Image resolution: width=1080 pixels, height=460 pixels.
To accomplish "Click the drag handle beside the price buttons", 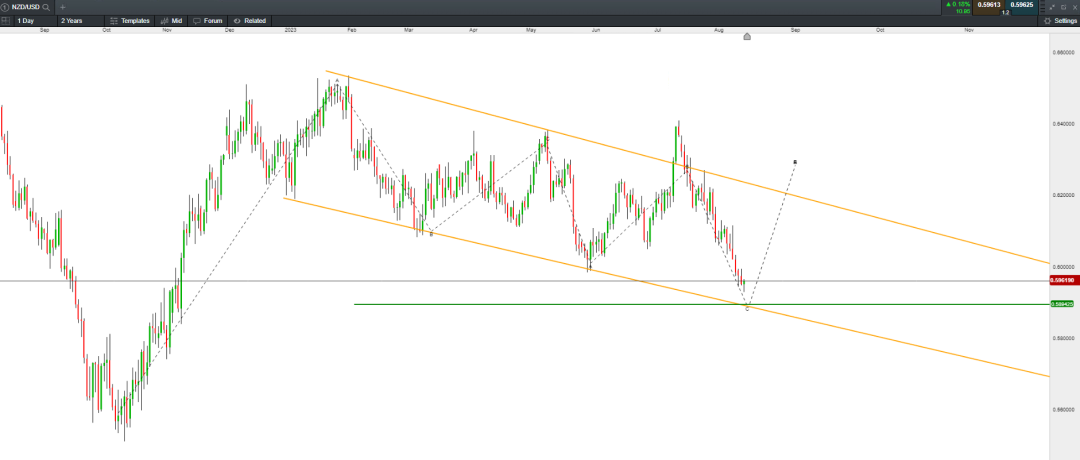I will pyautogui.click(x=1040, y=7).
